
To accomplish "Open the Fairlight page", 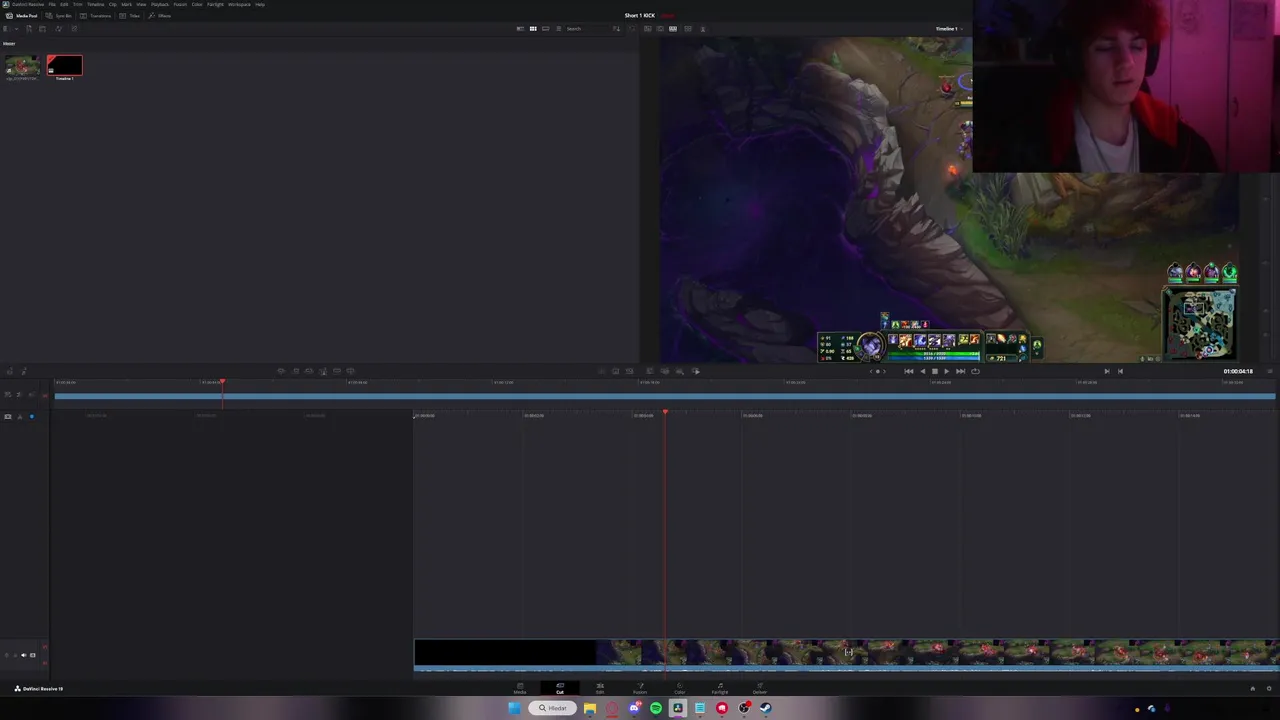I will [x=720, y=689].
